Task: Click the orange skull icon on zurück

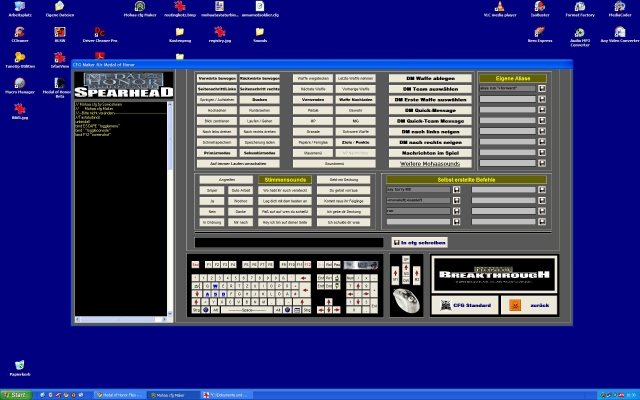Action: point(515,305)
